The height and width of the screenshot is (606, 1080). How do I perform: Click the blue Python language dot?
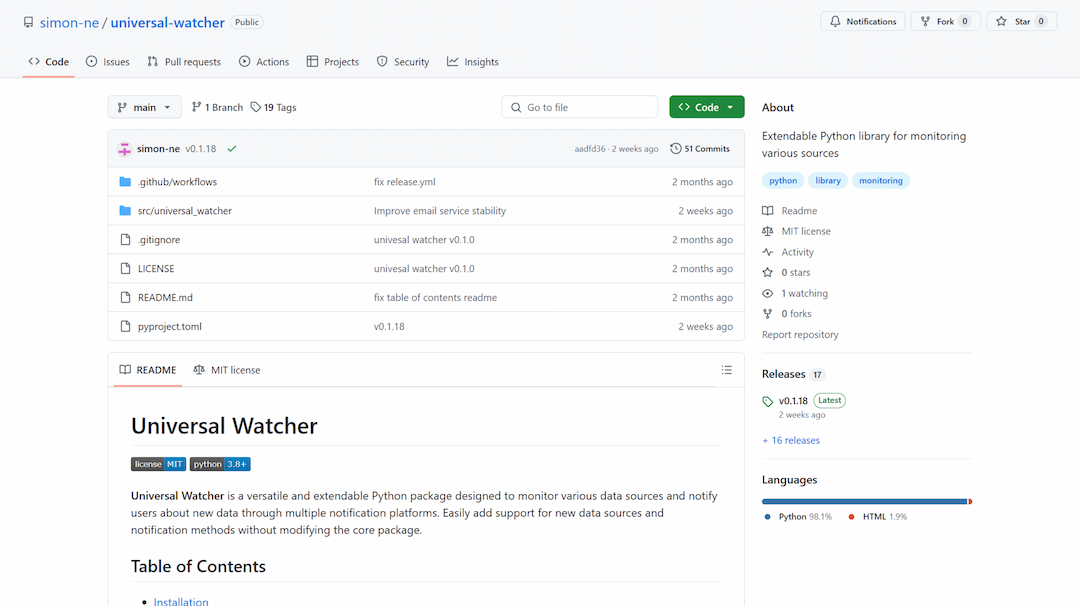(767, 516)
